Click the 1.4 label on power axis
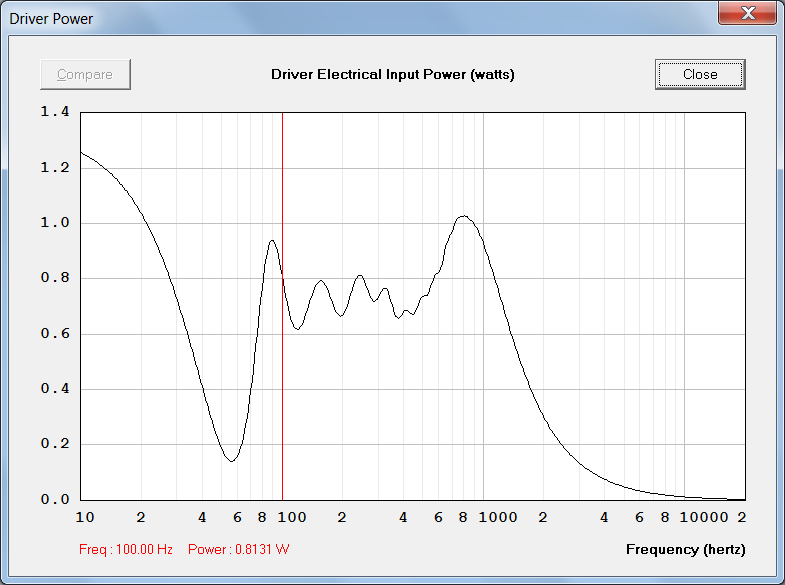This screenshot has height=585, width=785. pyautogui.click(x=55, y=112)
